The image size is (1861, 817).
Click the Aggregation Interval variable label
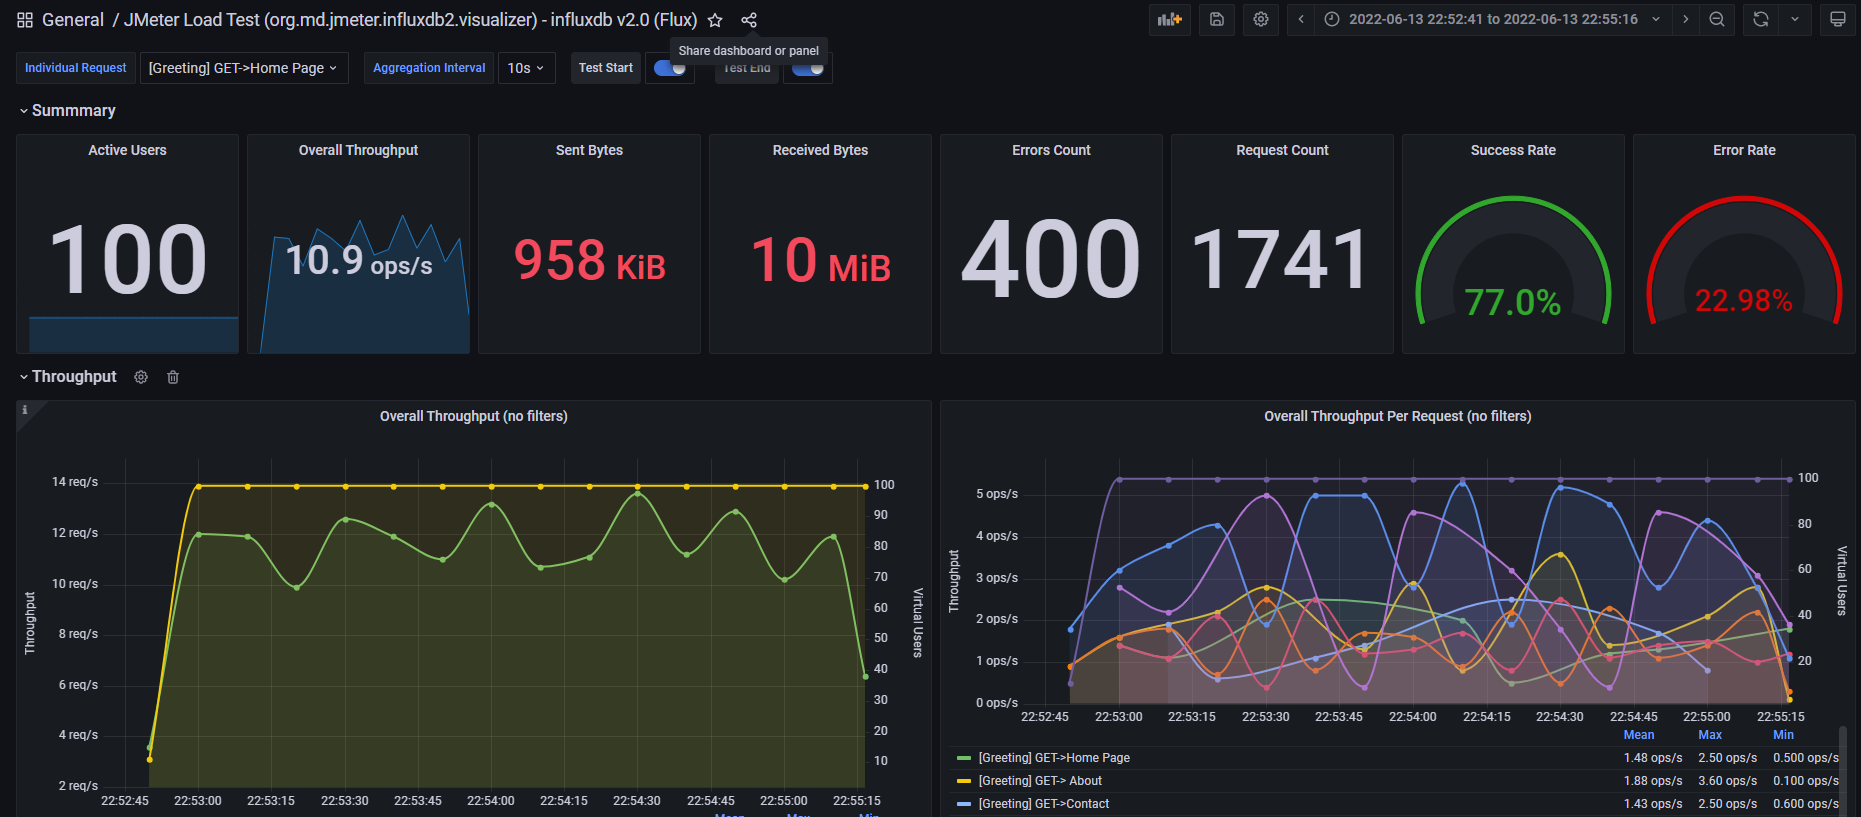pos(429,68)
